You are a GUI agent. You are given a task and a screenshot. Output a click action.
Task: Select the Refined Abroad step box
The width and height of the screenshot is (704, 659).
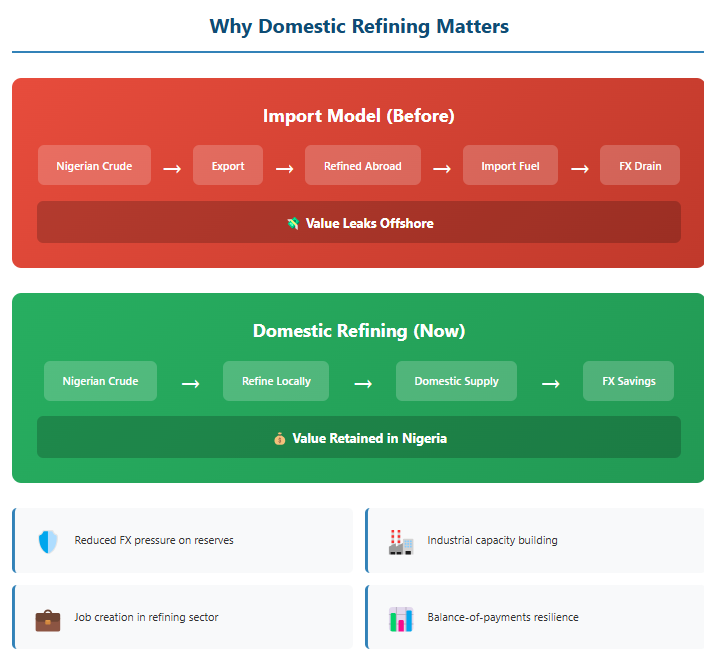(x=362, y=166)
